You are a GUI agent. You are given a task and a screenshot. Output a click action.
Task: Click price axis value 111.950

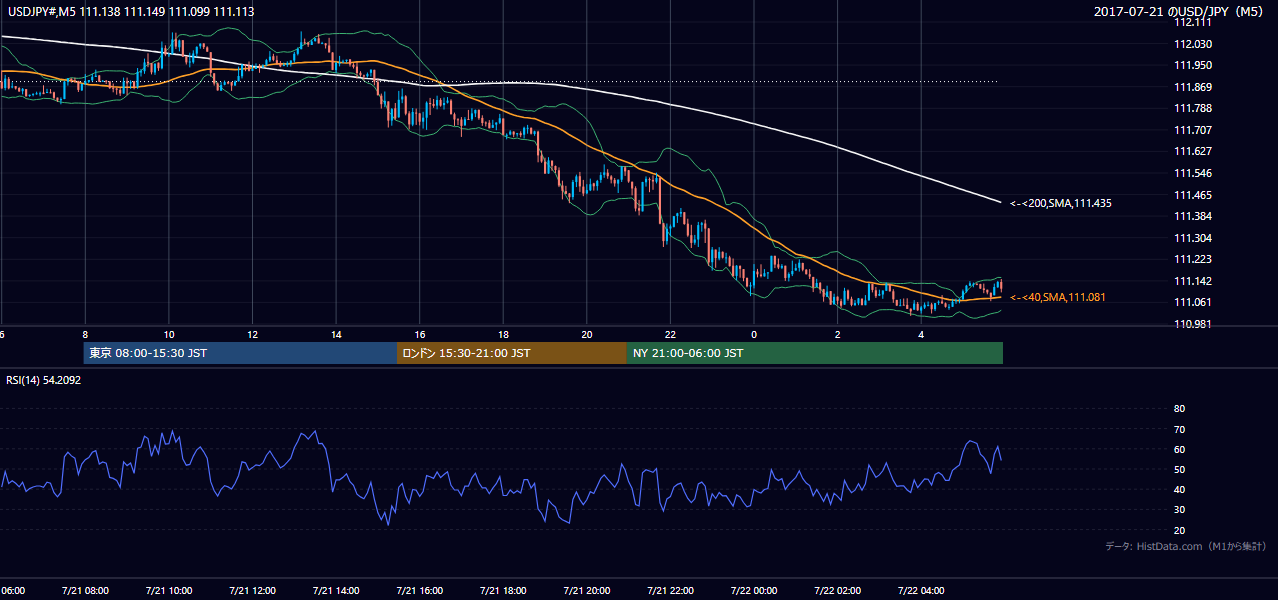coord(1193,65)
